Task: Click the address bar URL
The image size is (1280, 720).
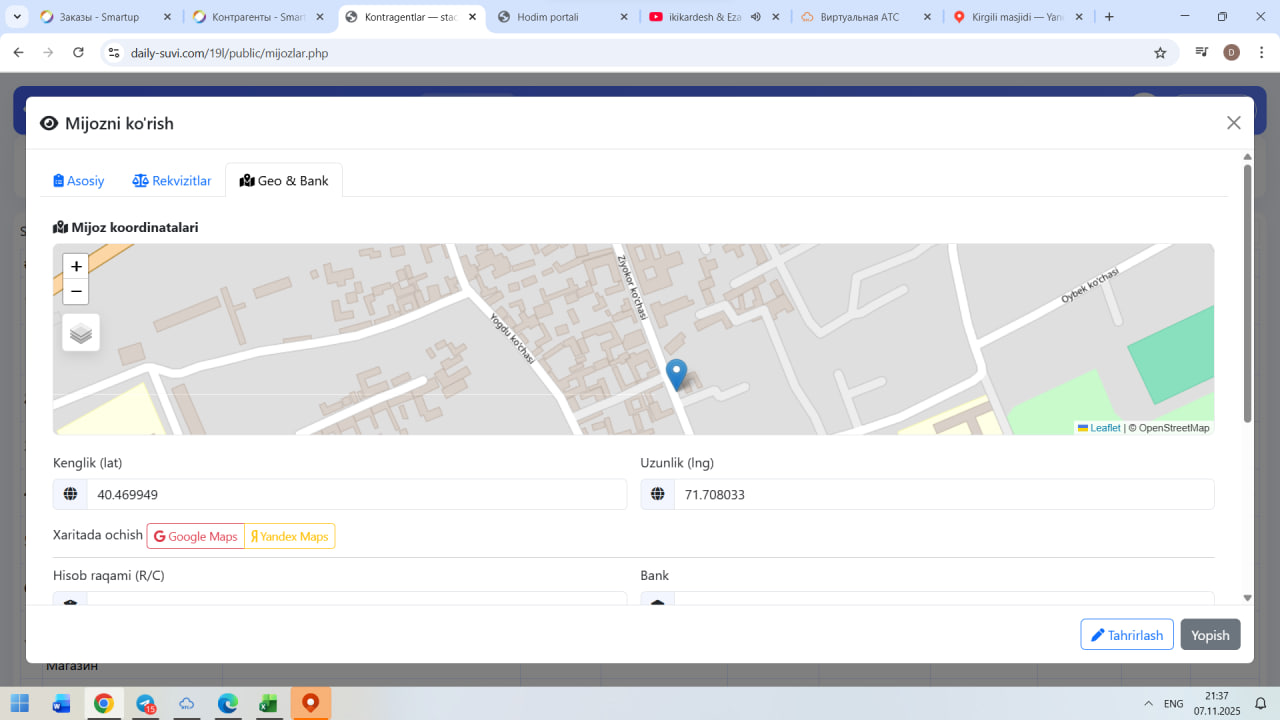Action: point(230,53)
